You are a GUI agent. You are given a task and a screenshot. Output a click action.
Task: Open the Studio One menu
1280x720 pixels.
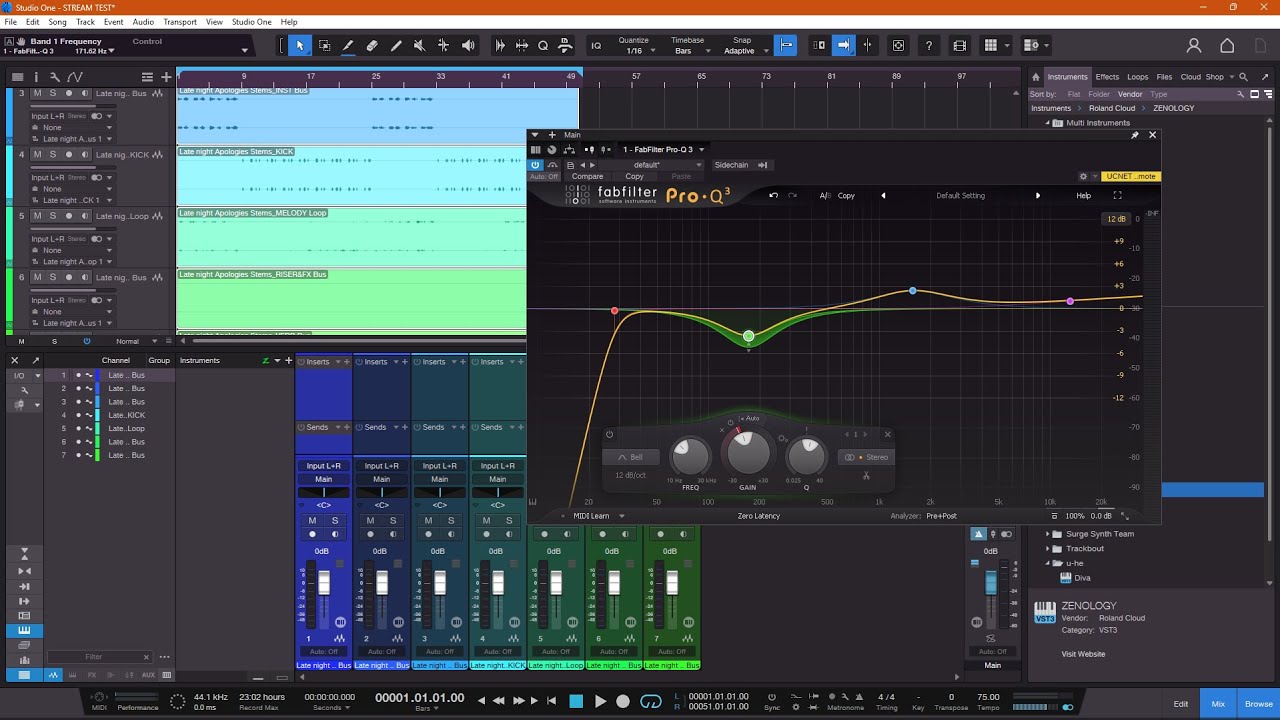click(x=251, y=22)
